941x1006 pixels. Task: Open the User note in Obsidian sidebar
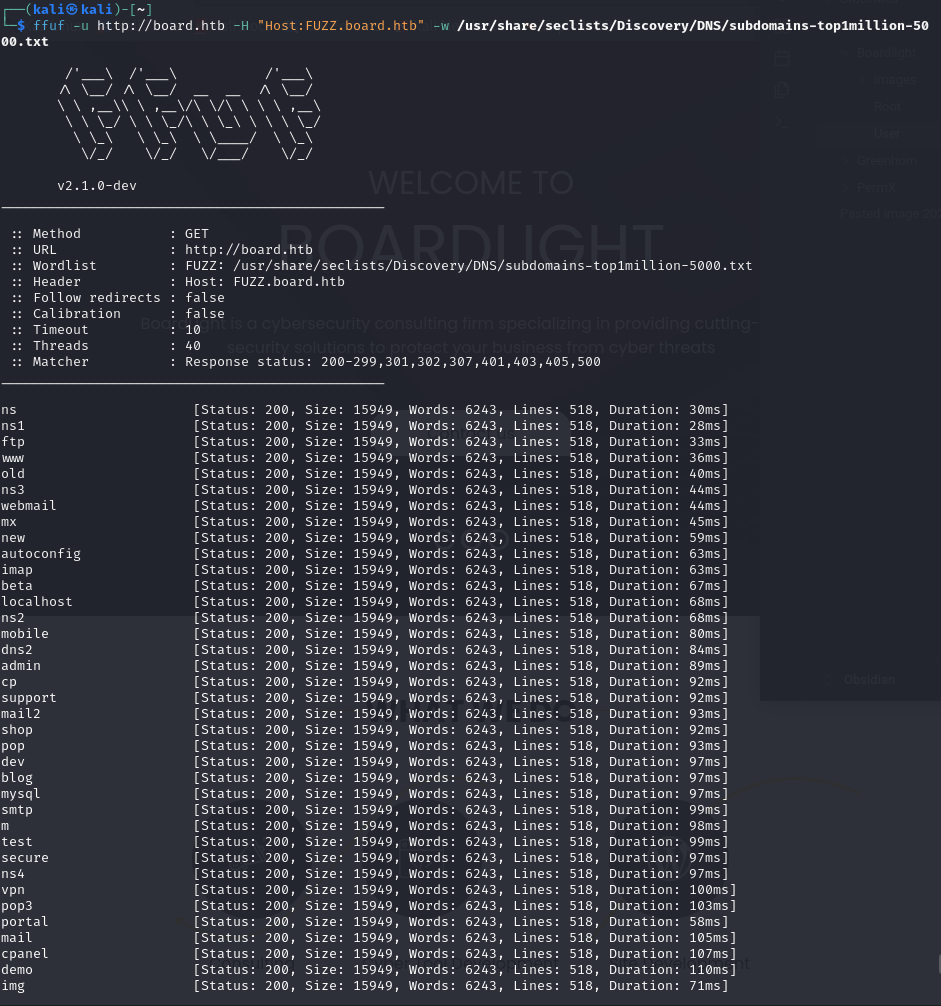point(887,133)
